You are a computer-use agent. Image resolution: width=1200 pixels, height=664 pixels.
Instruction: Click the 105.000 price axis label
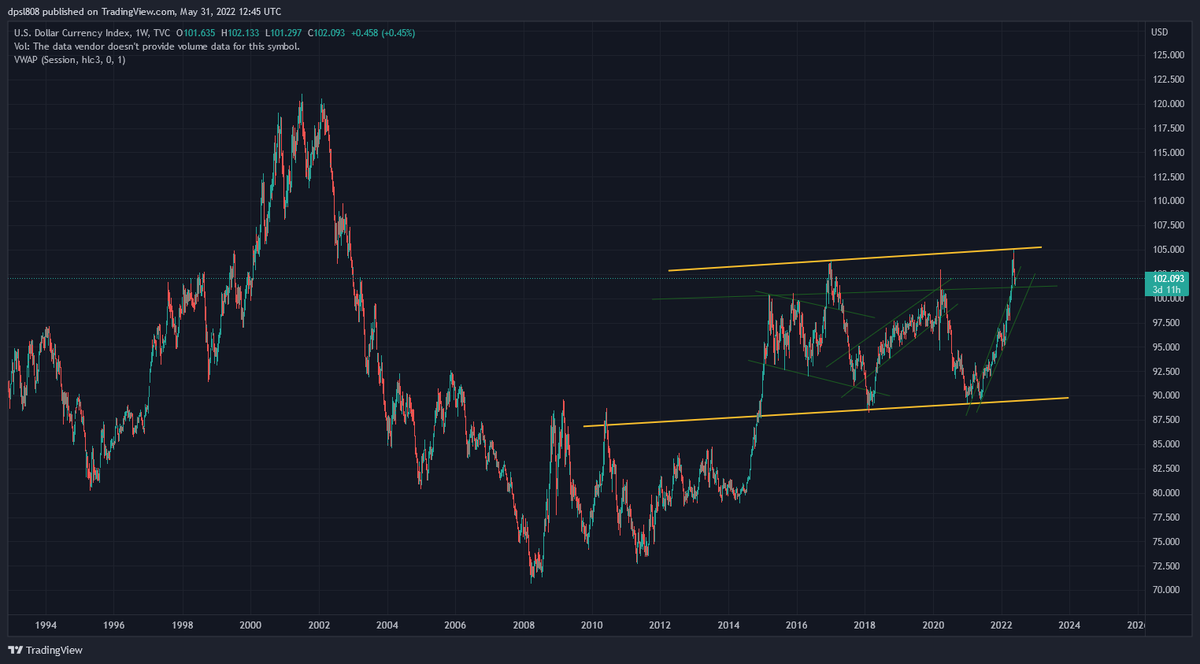pos(1169,250)
